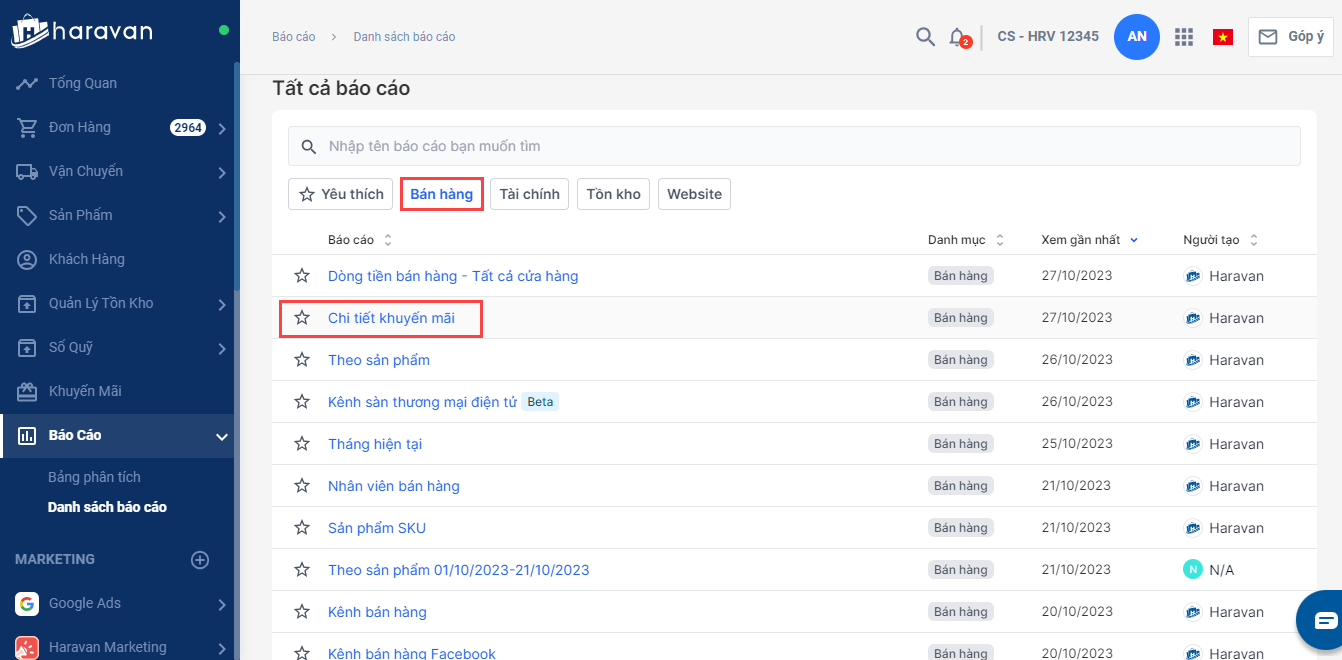Click the Góp ý feedback button
This screenshot has height=660, width=1342.
pyautogui.click(x=1290, y=37)
